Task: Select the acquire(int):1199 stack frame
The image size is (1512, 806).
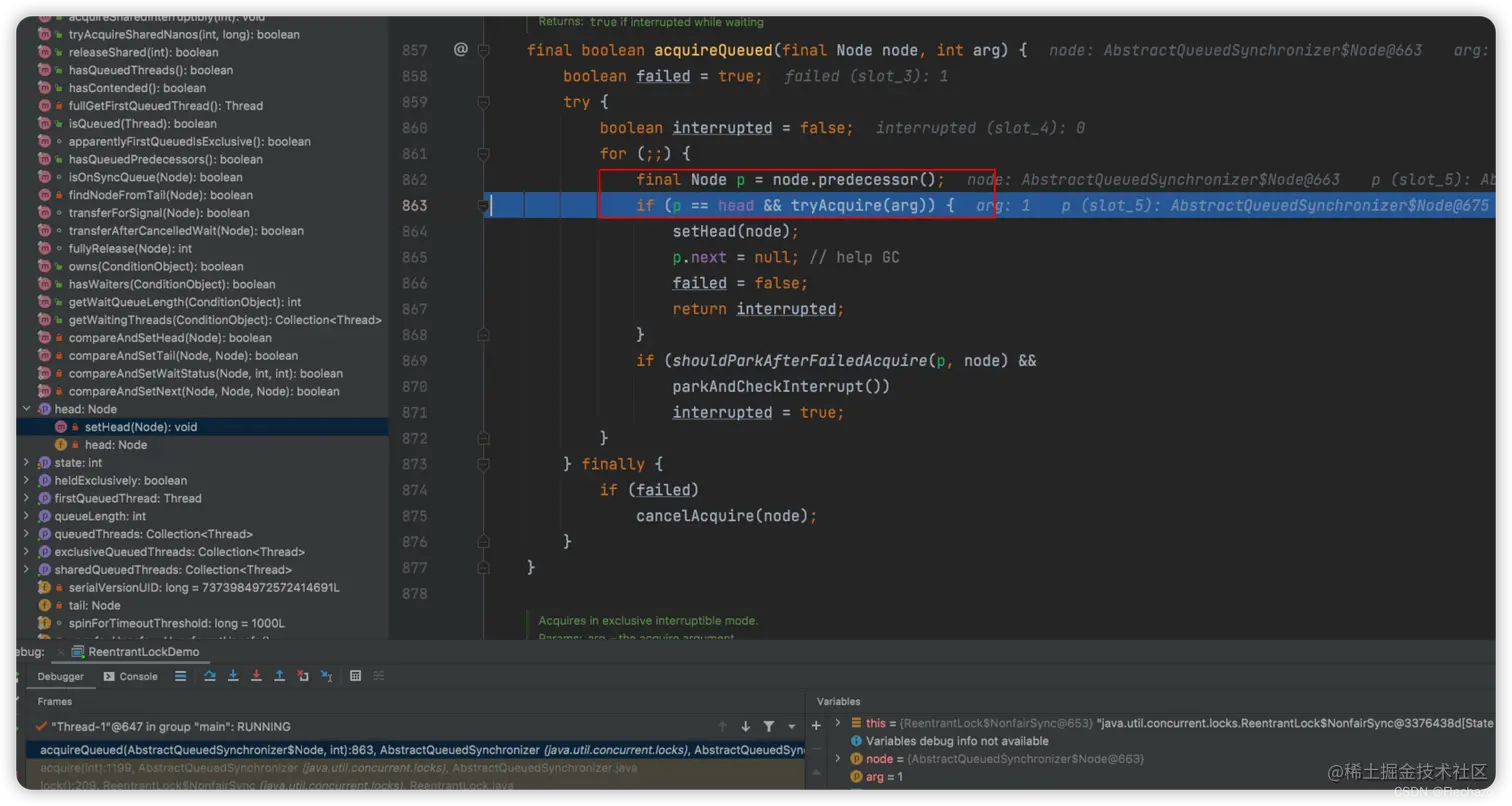Action: [415, 768]
